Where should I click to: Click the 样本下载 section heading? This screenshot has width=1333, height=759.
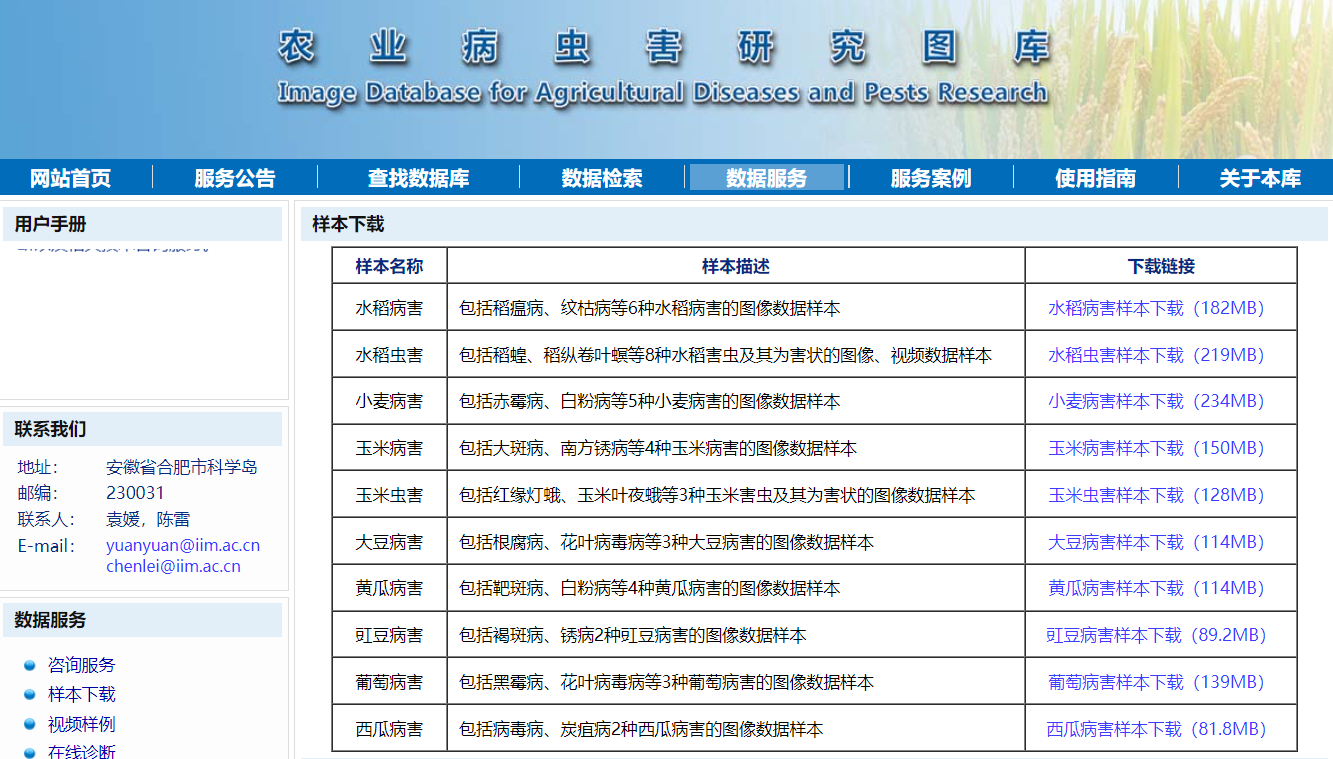pos(348,224)
